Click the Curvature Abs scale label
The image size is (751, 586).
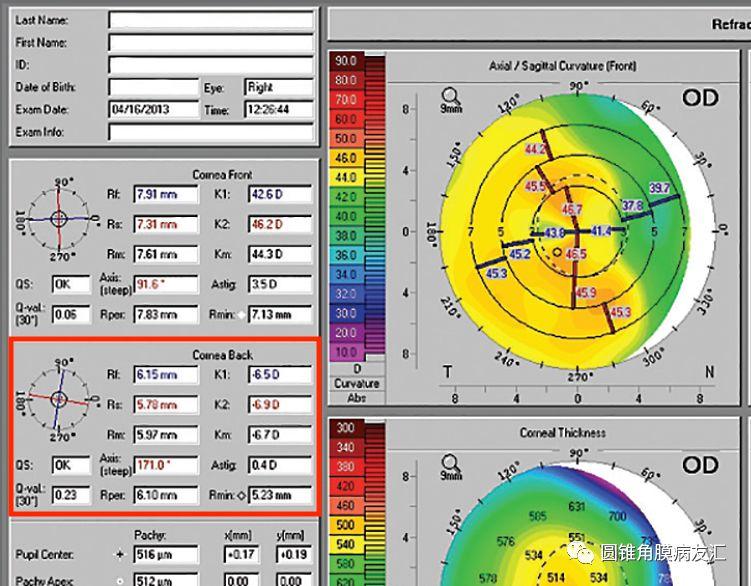[x=357, y=391]
